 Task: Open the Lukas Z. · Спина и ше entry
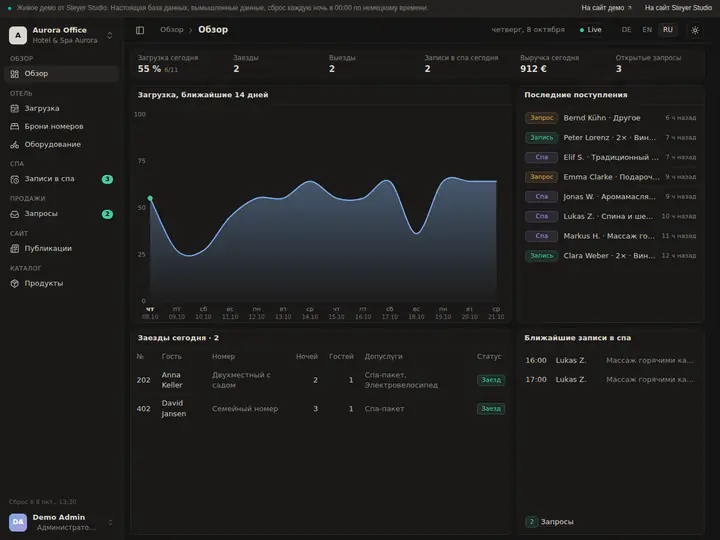[611, 216]
